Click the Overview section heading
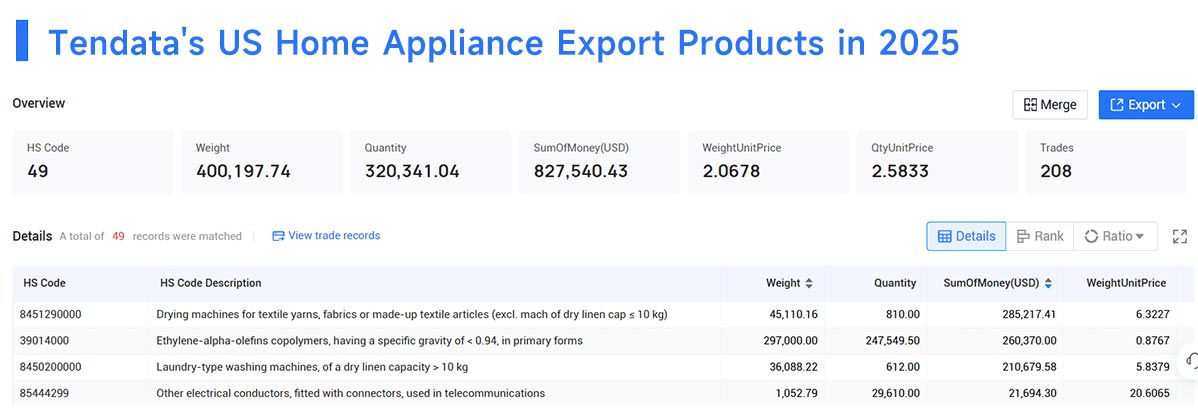This screenshot has height=419, width=1198. [x=39, y=103]
